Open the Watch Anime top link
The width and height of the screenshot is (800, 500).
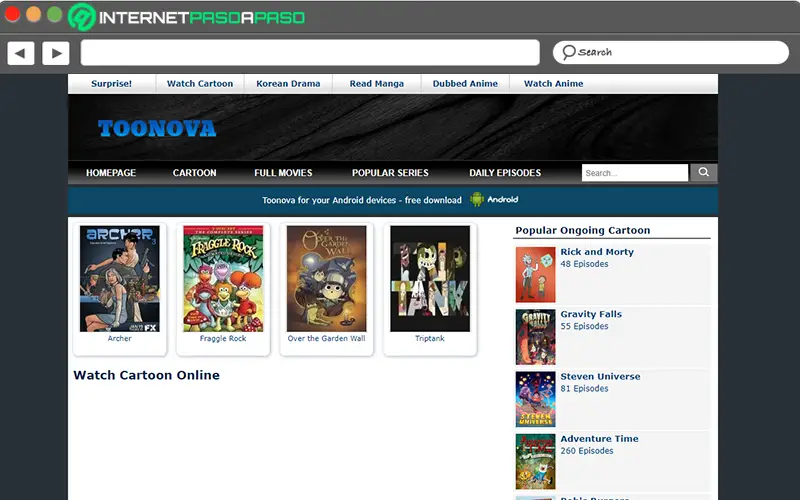(x=554, y=84)
